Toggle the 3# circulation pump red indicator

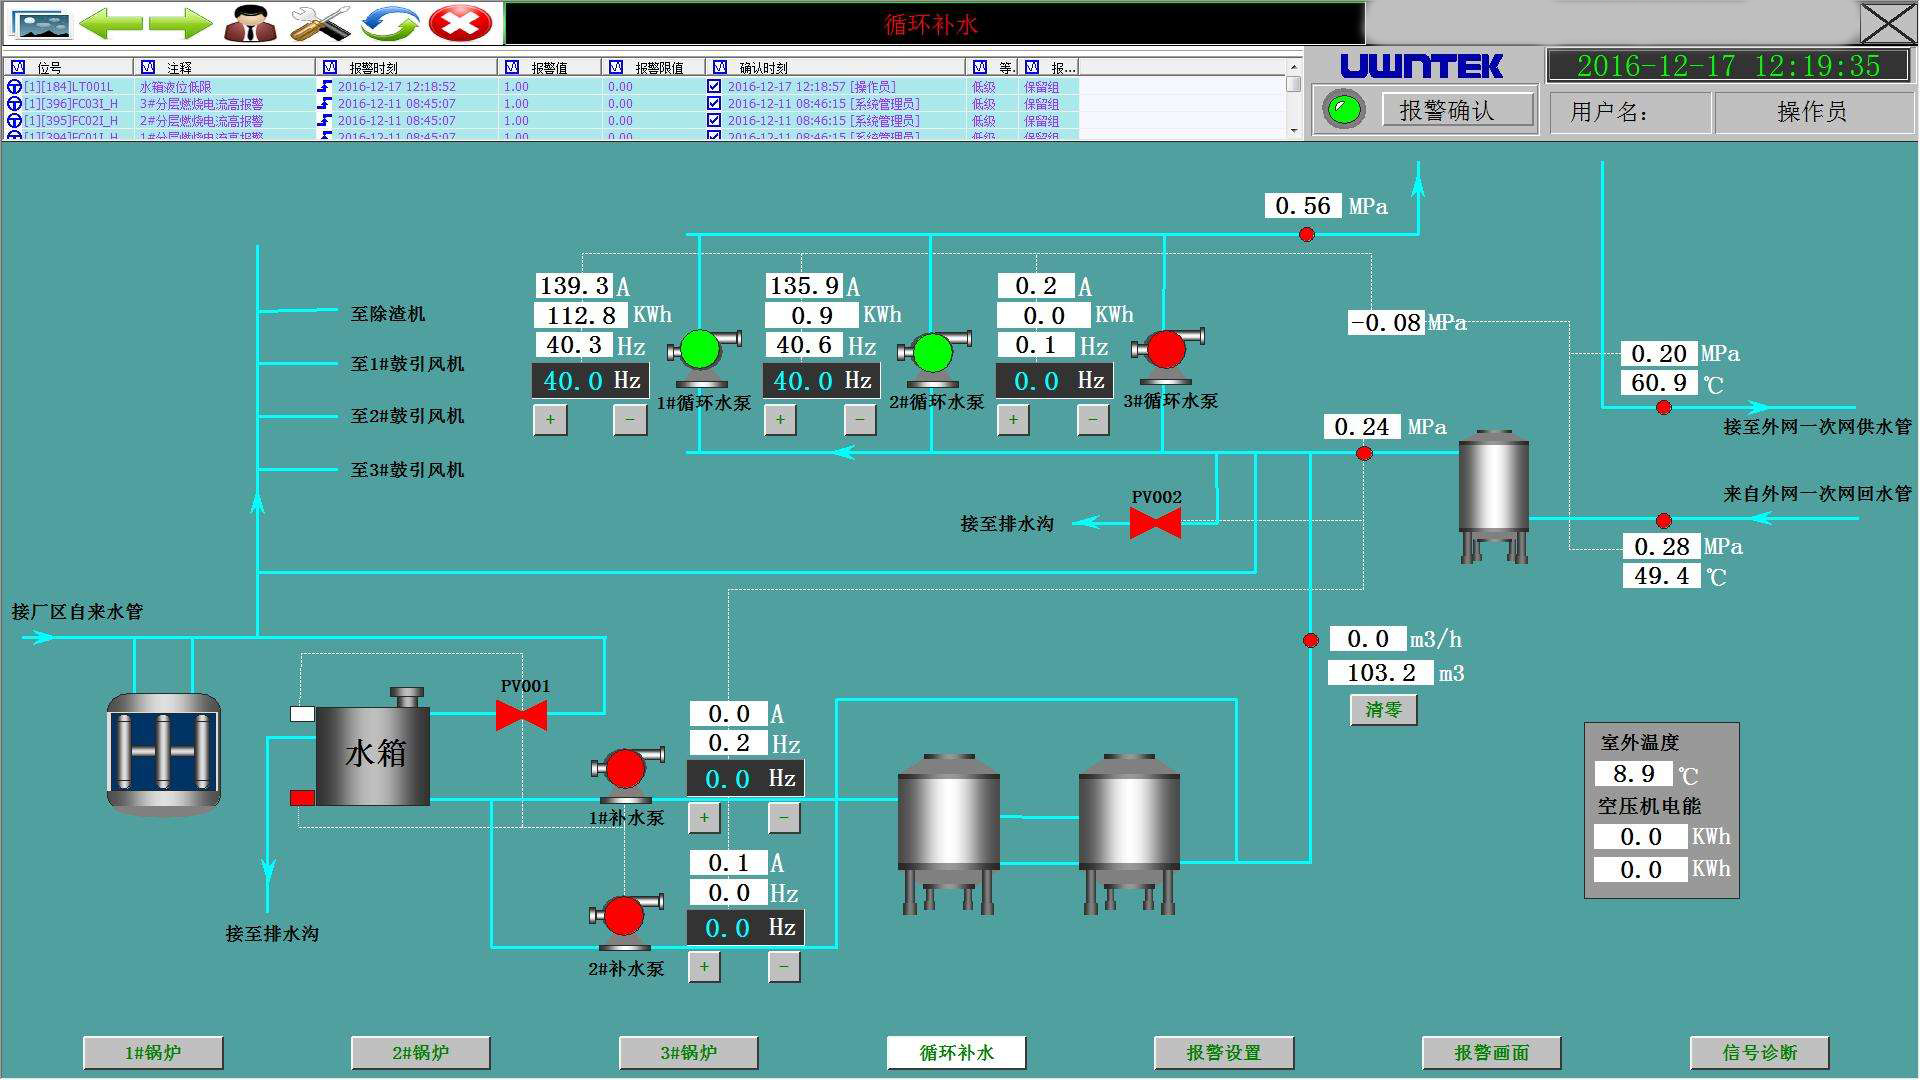1166,349
